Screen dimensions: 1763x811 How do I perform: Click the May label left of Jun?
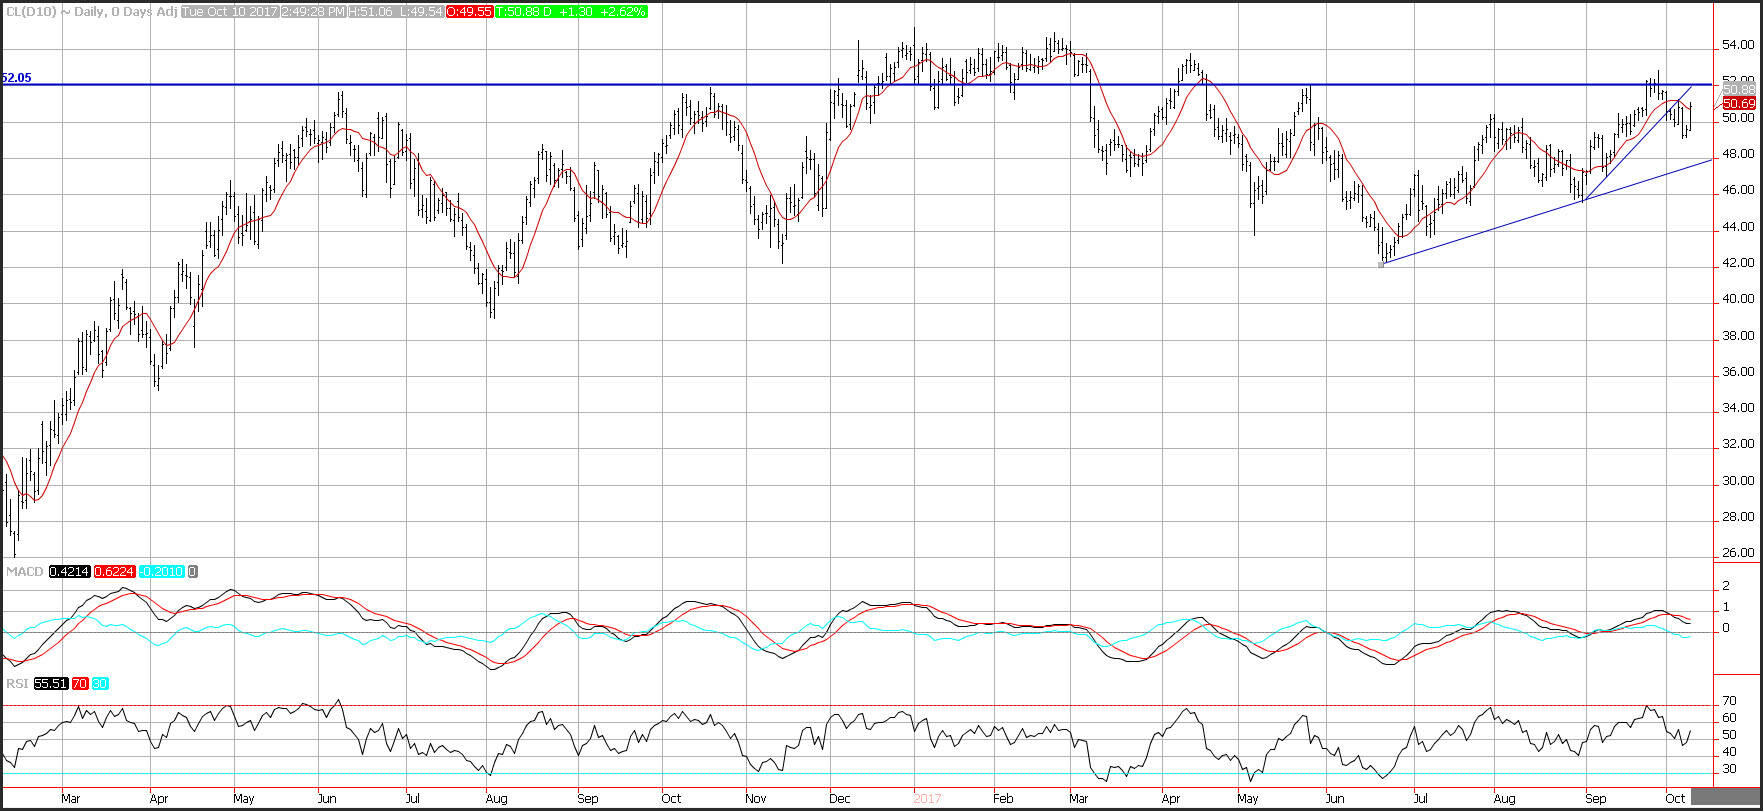(244, 799)
